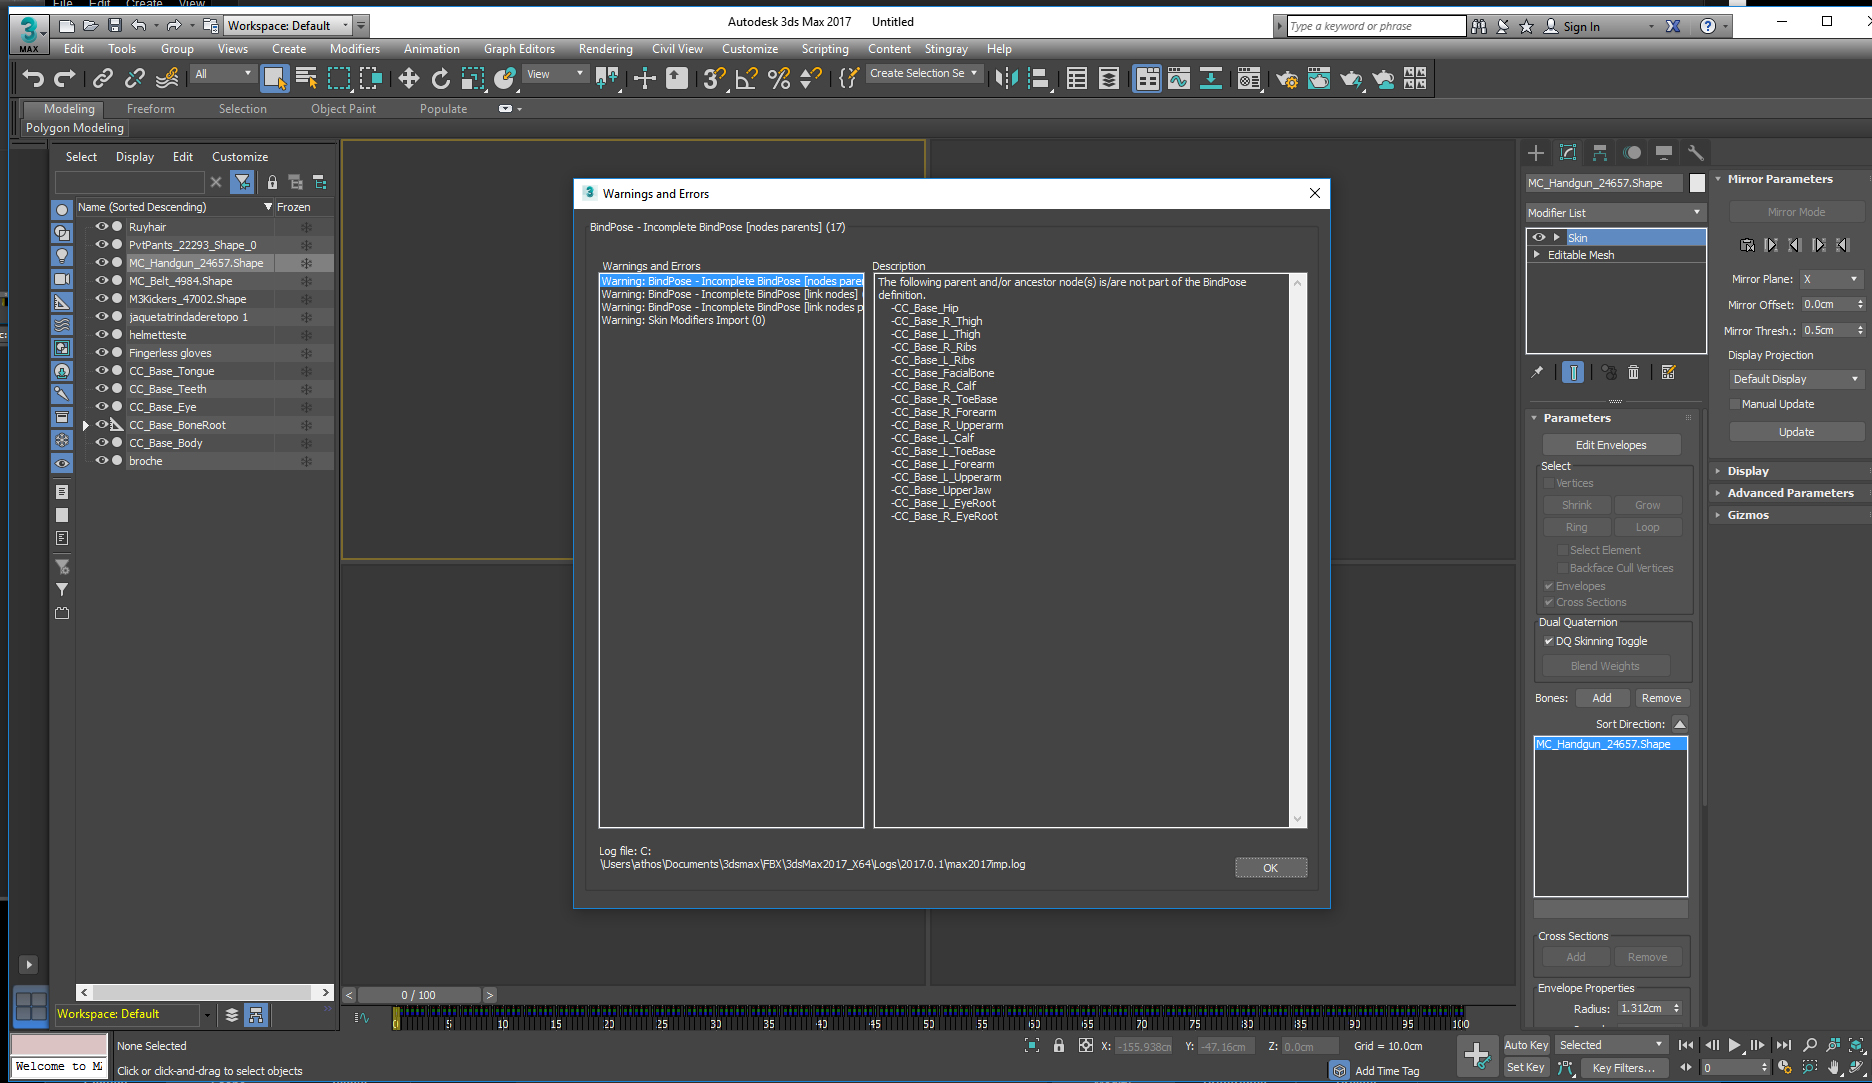The height and width of the screenshot is (1083, 1872).
Task: Toggle the Angle Snap icon
Action: pyautogui.click(x=746, y=78)
